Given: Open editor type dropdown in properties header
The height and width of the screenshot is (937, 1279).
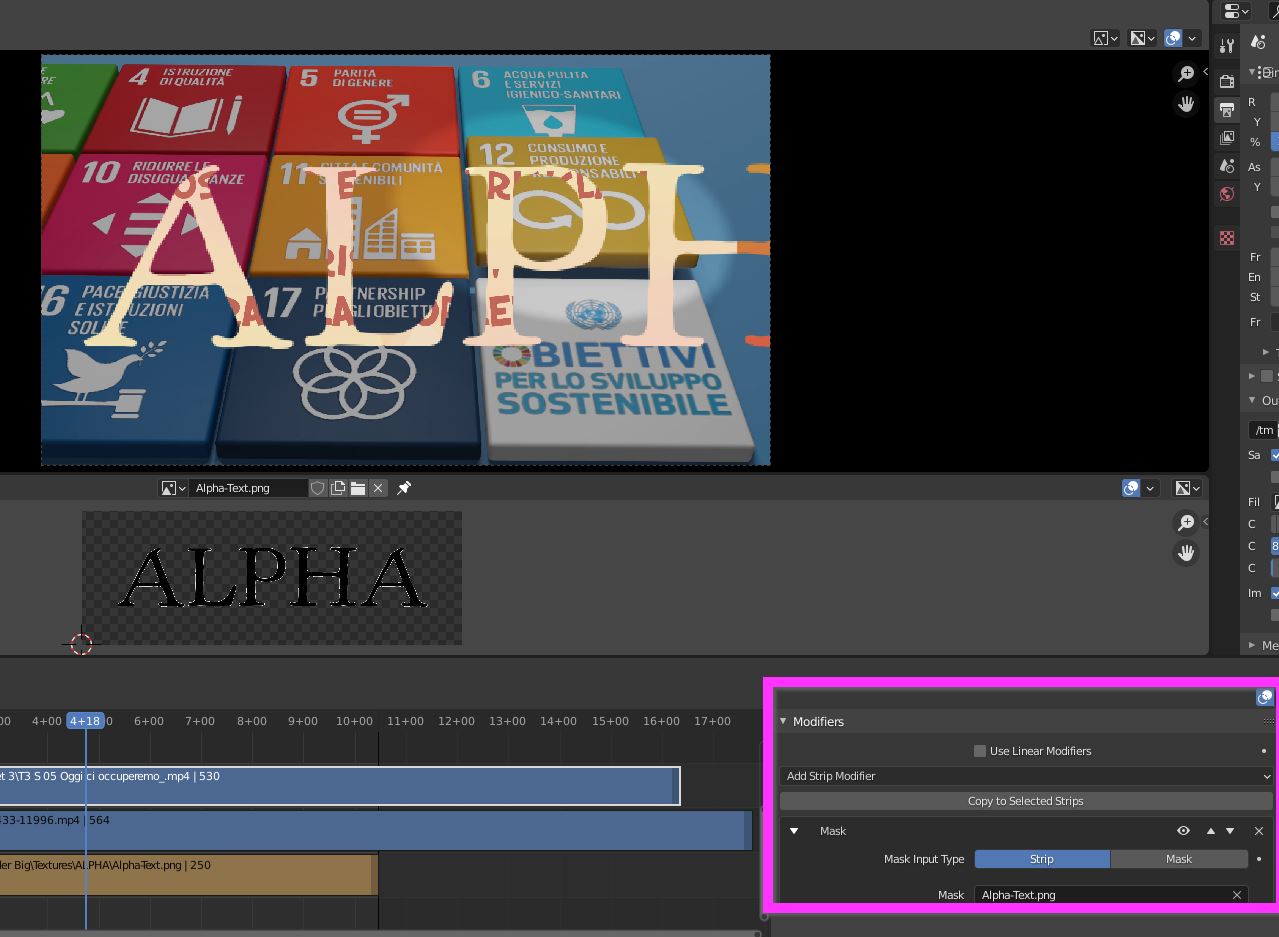Looking at the screenshot, I should point(1238,11).
